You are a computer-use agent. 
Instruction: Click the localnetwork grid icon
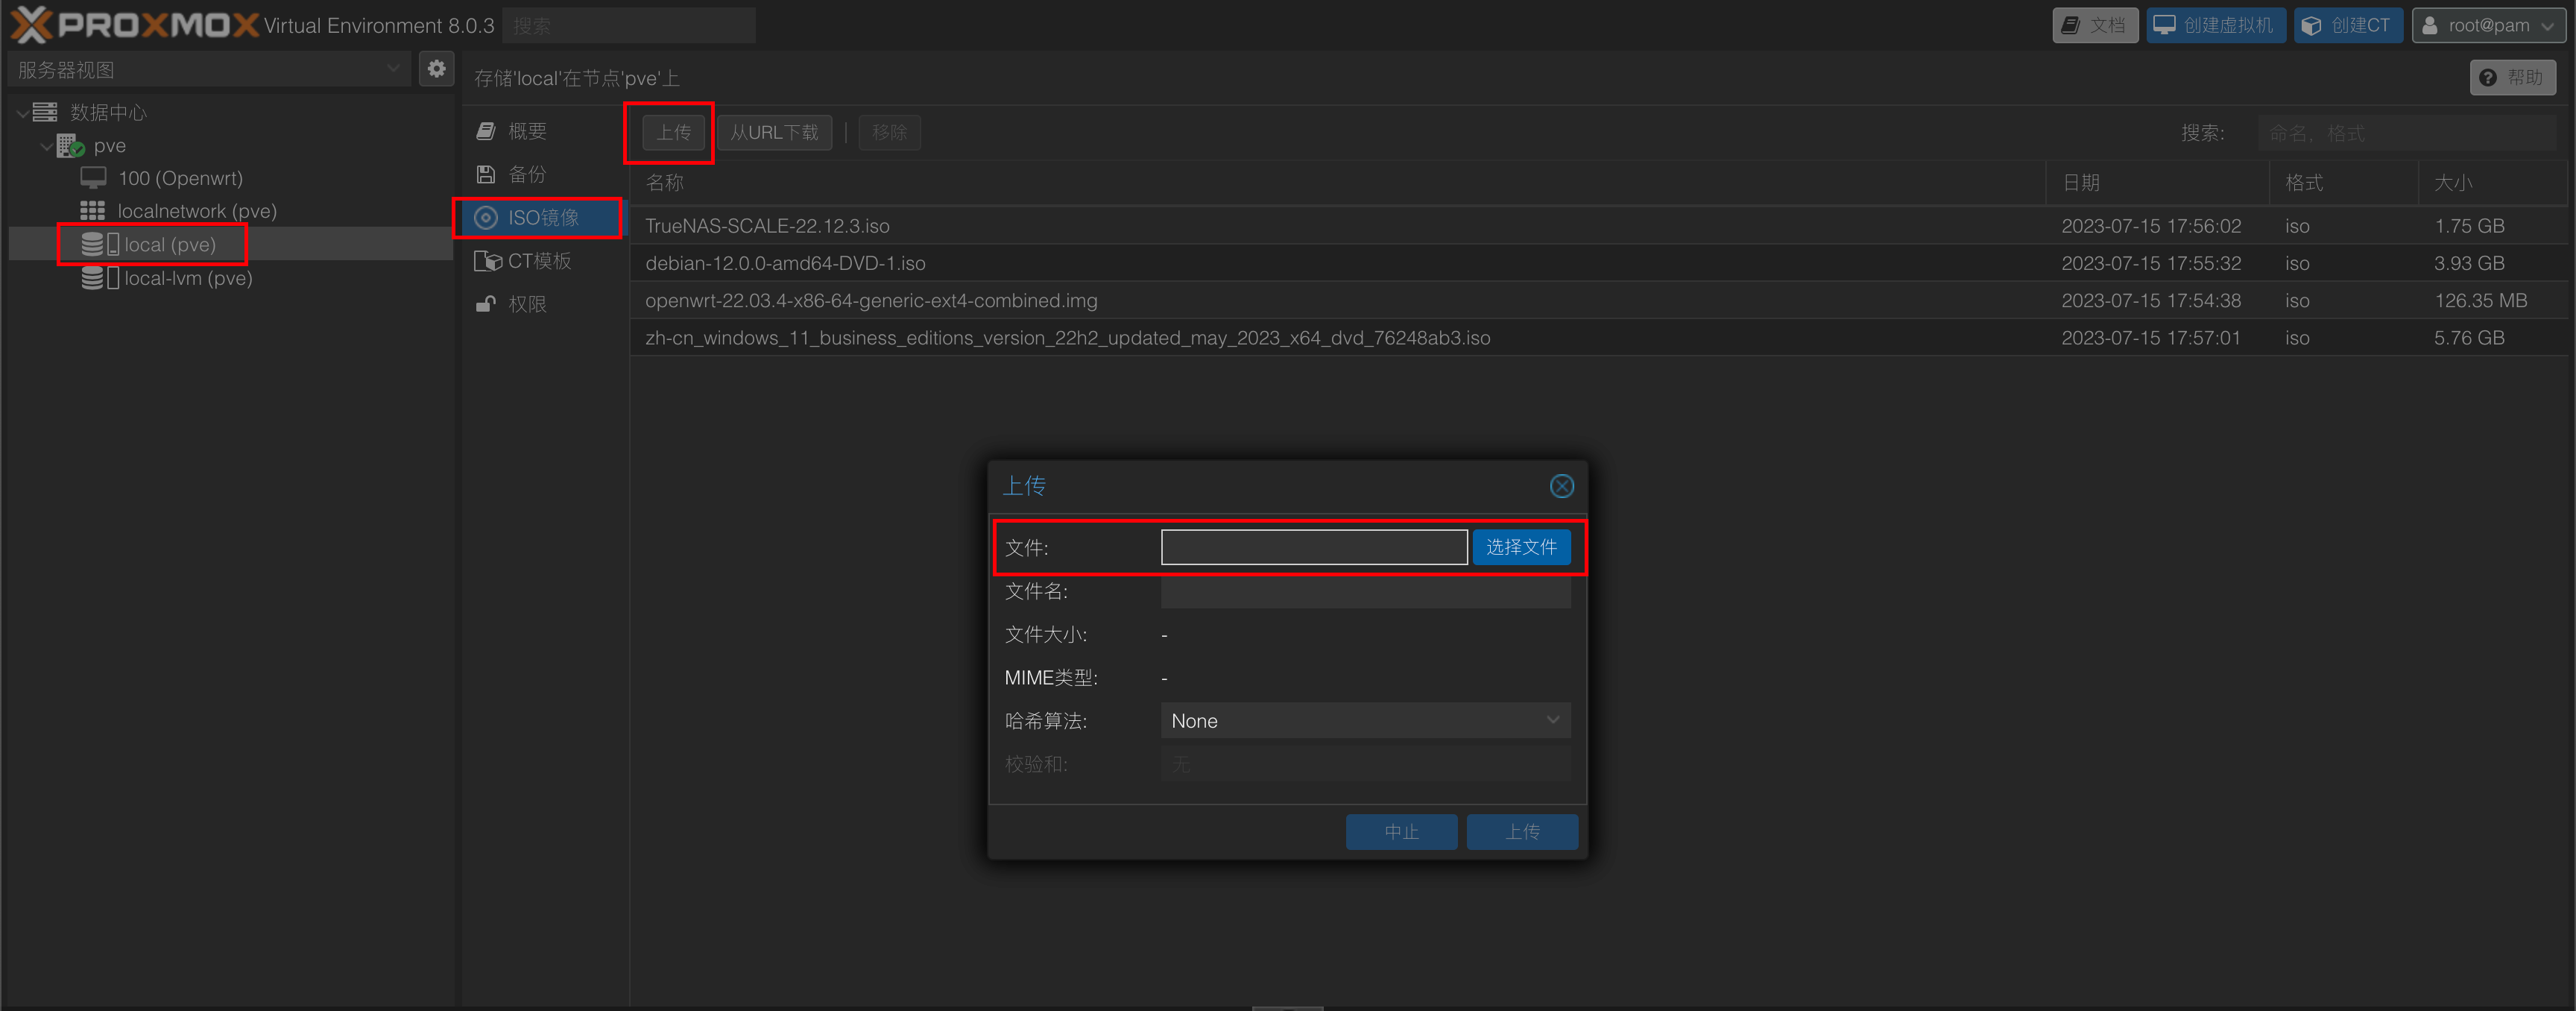(93, 211)
